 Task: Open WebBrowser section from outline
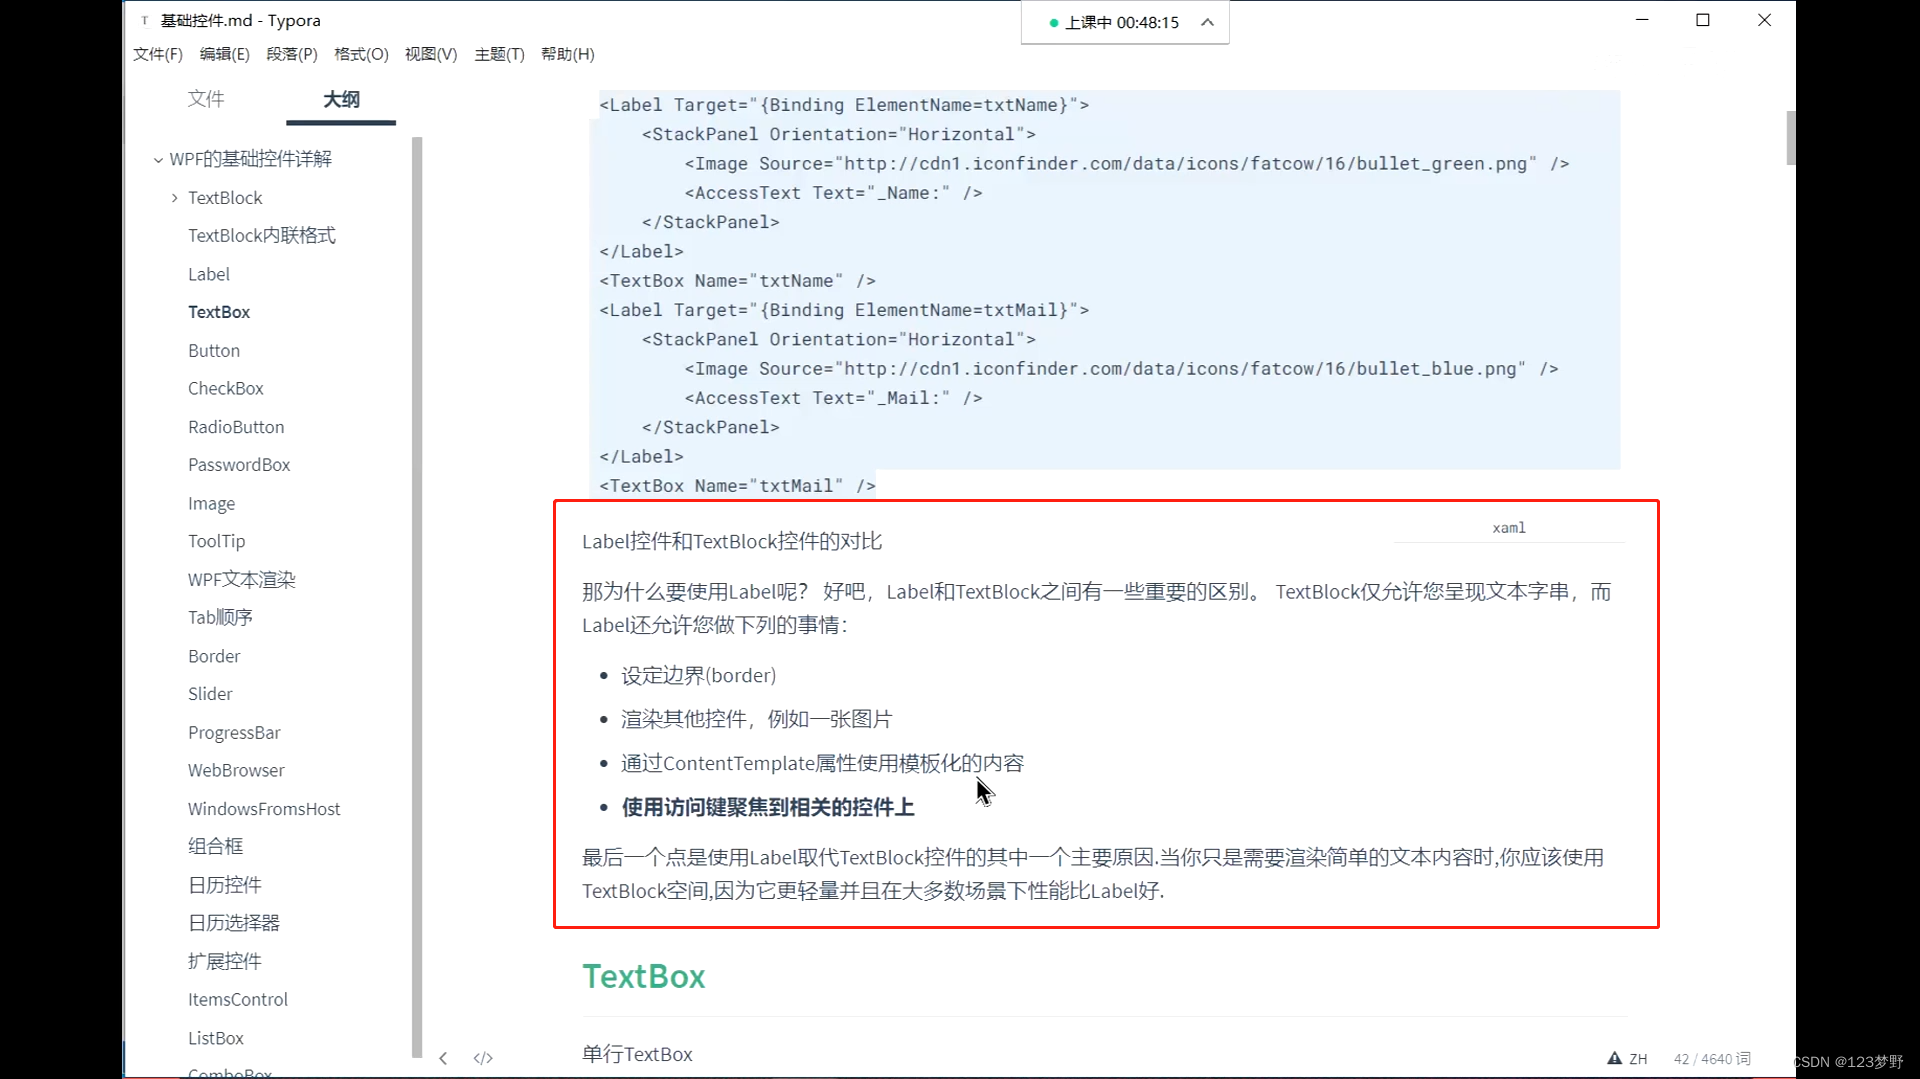[x=236, y=771]
